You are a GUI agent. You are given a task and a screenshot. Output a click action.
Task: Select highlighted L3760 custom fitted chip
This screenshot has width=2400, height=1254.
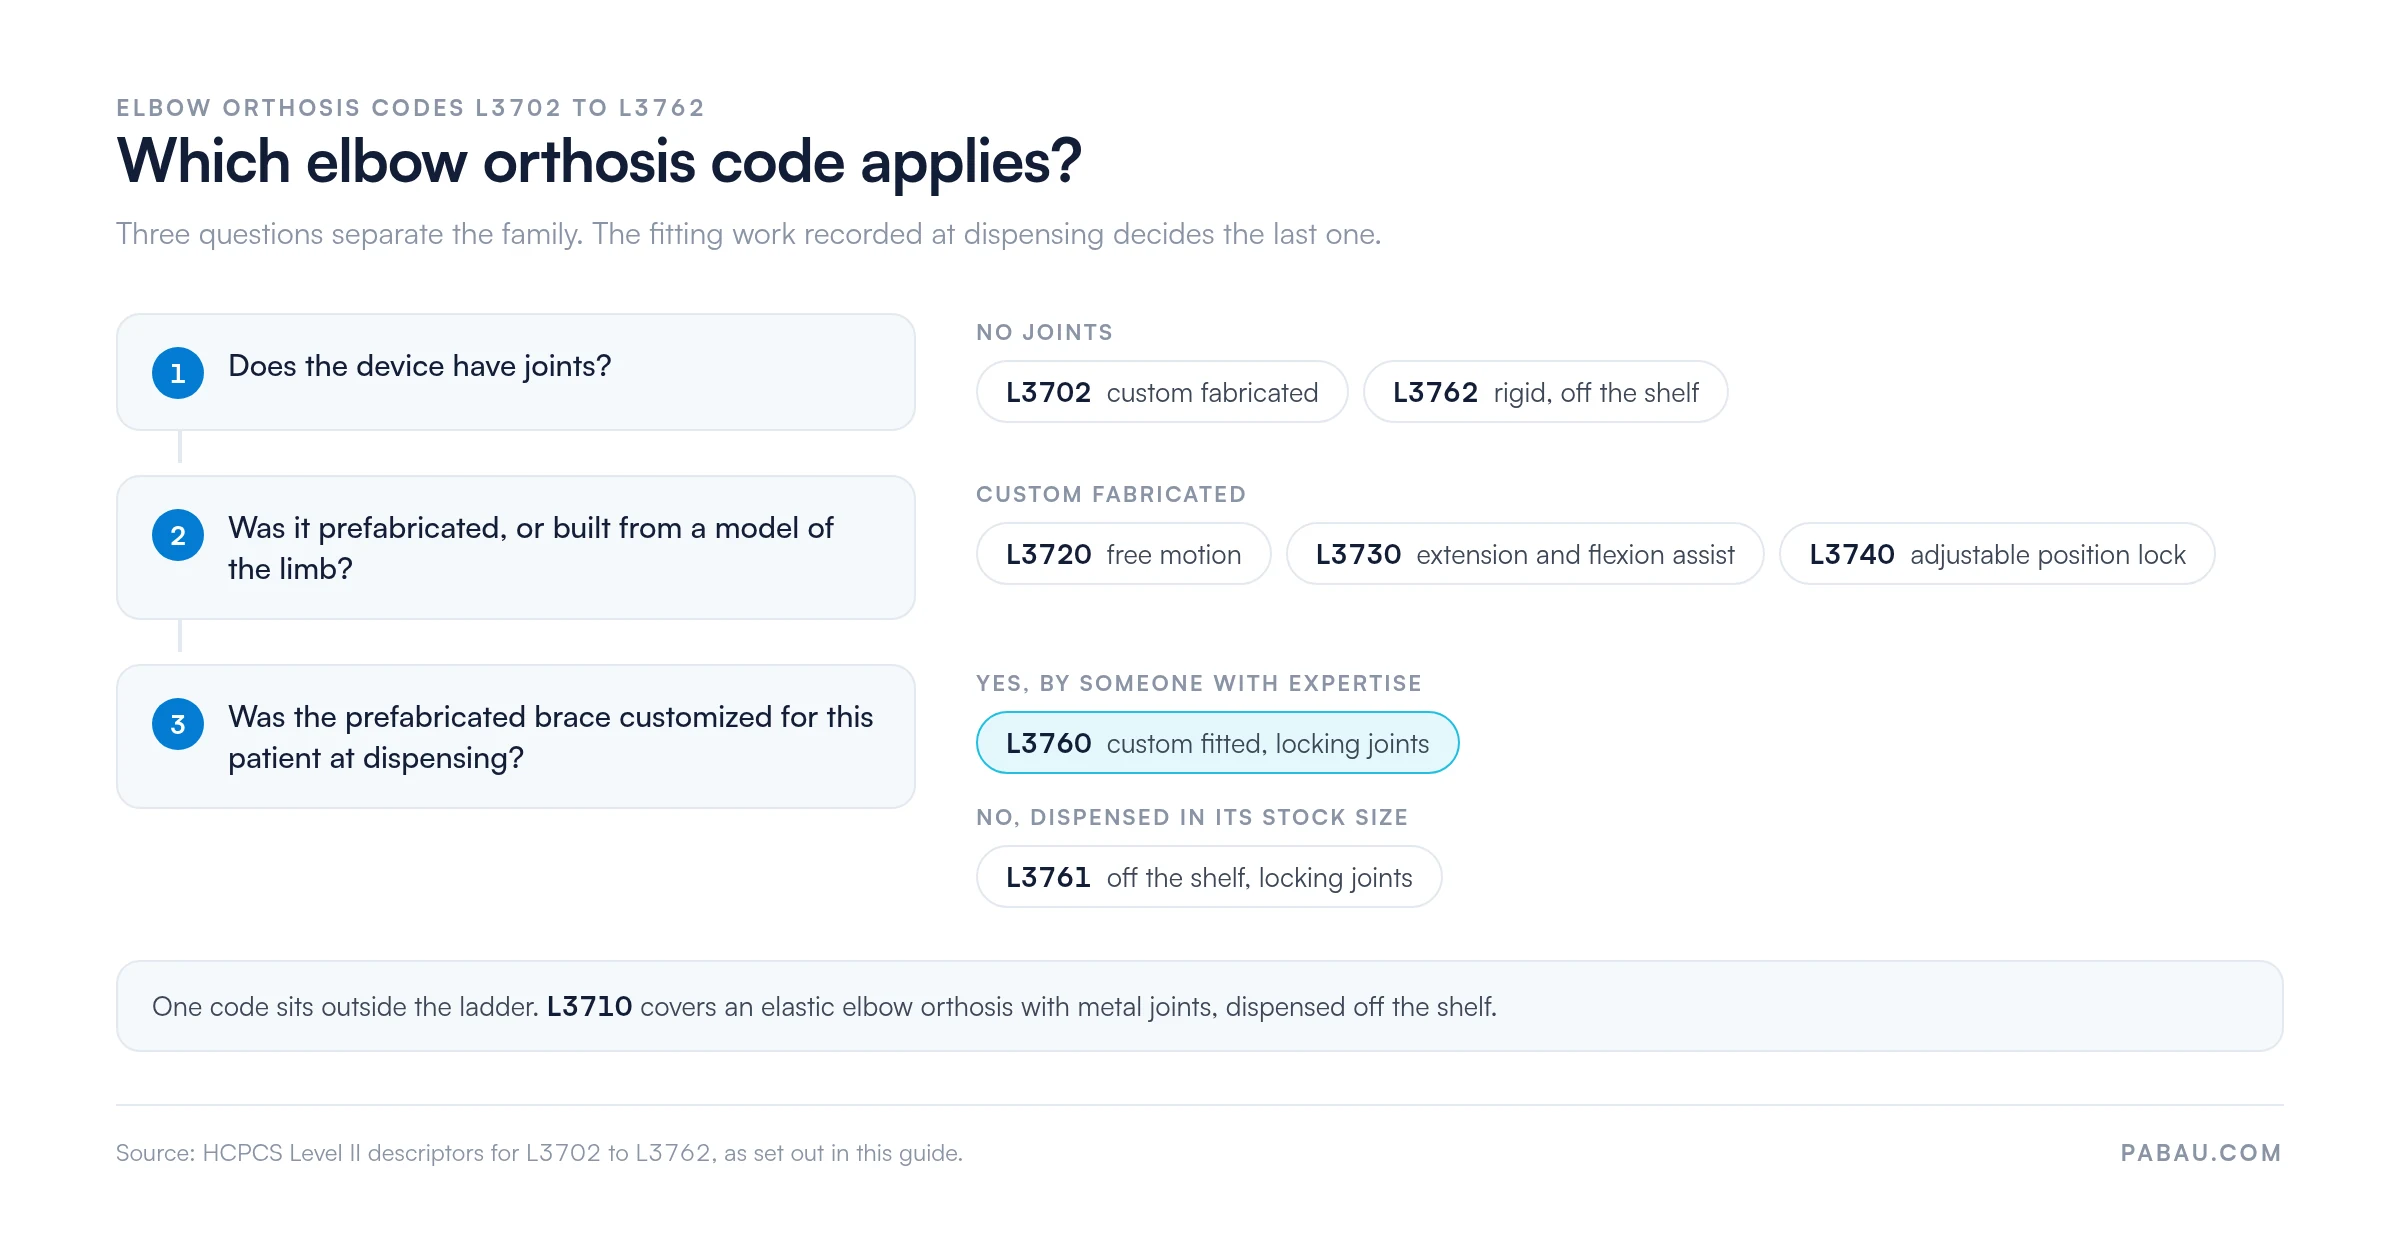(x=1217, y=743)
